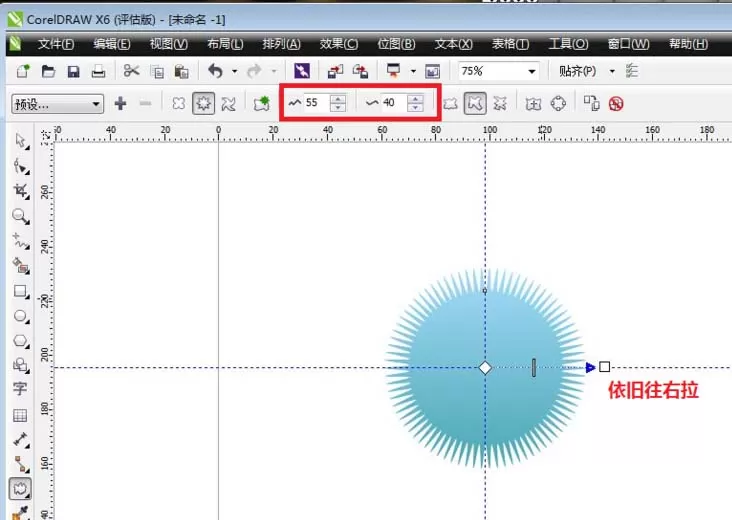
Task: Click the add preset plus button
Action: [120, 103]
